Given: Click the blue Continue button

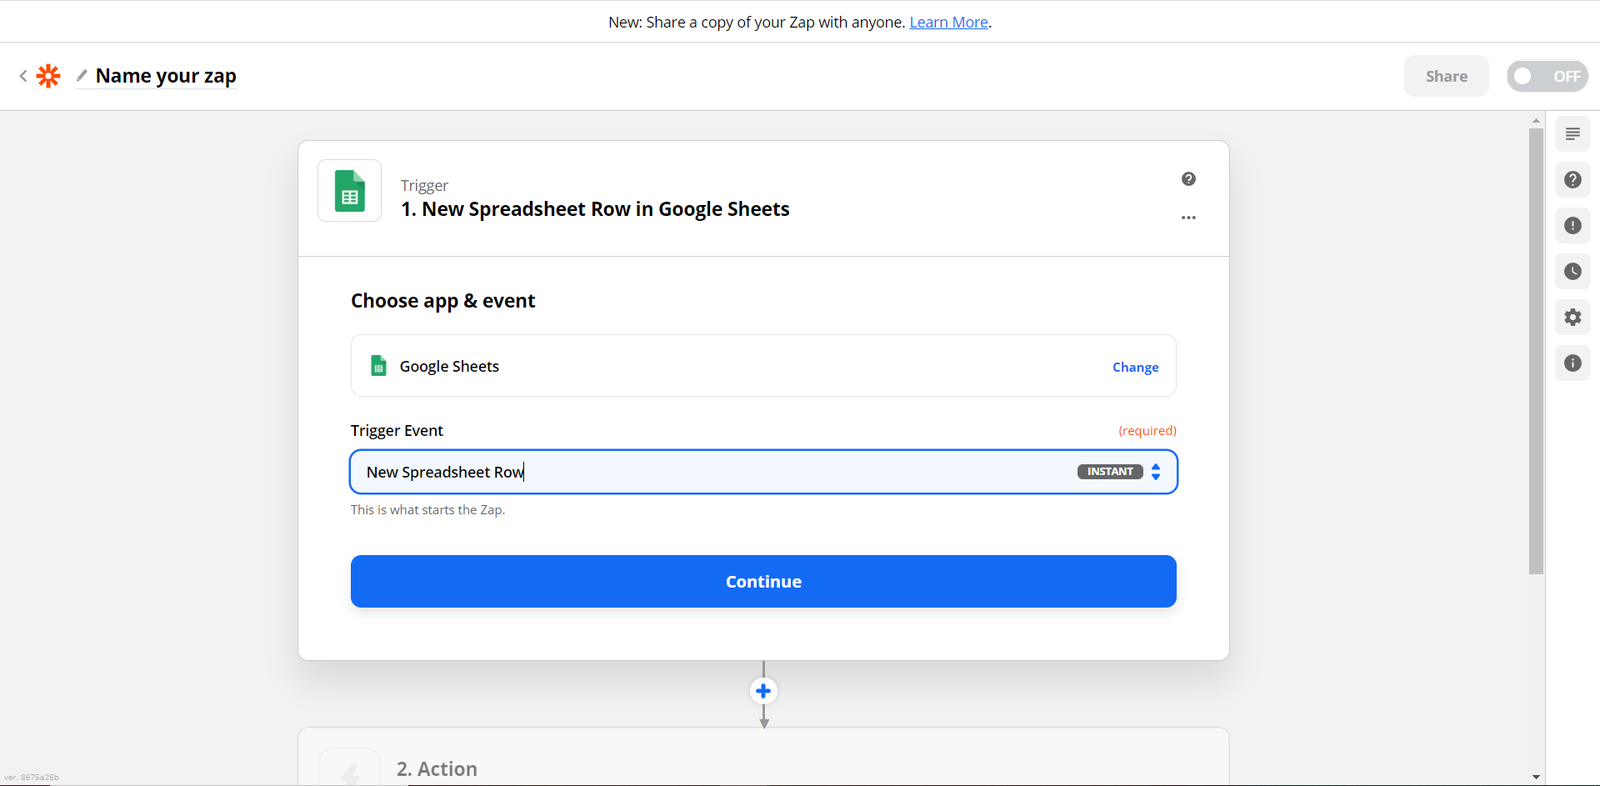Looking at the screenshot, I should click(763, 581).
